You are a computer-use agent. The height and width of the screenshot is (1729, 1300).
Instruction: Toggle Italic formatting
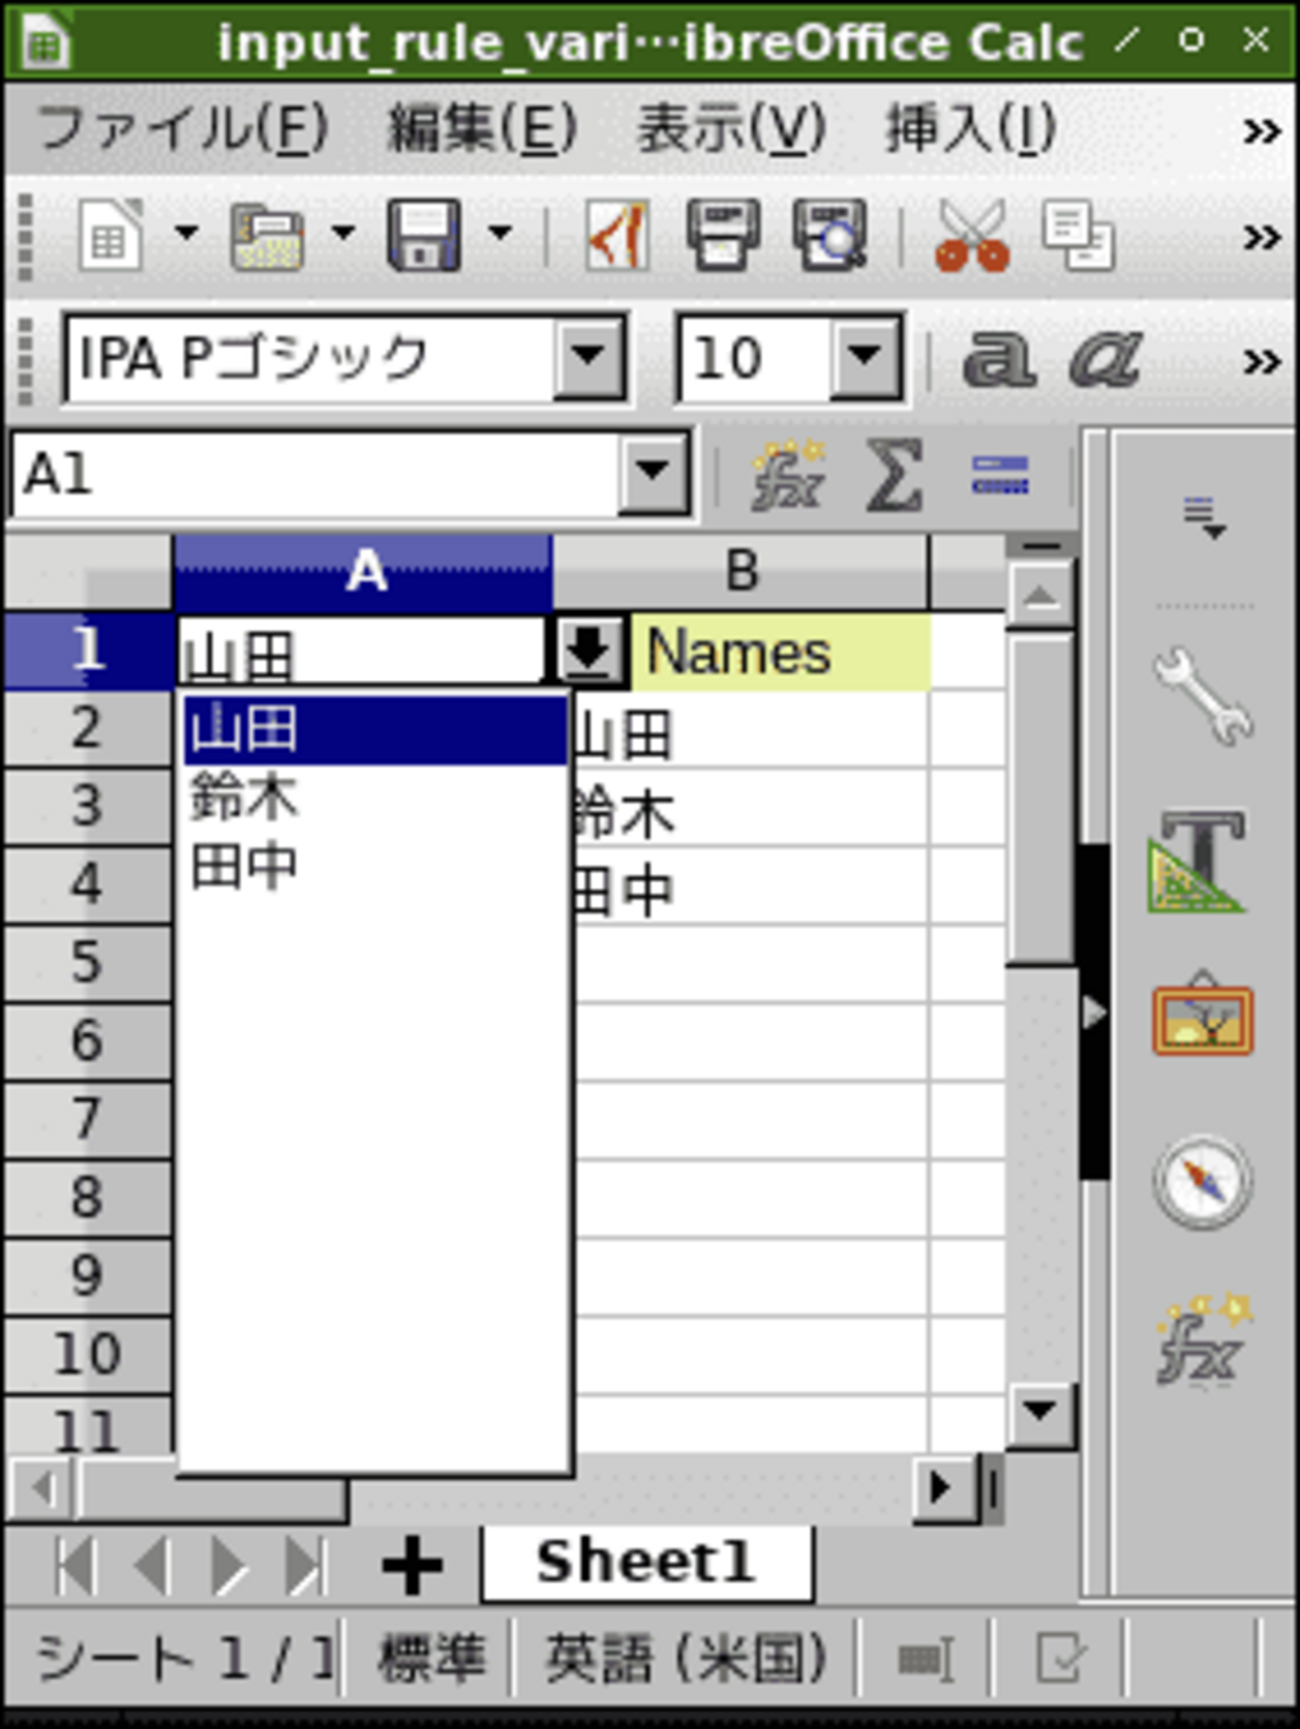1105,358
